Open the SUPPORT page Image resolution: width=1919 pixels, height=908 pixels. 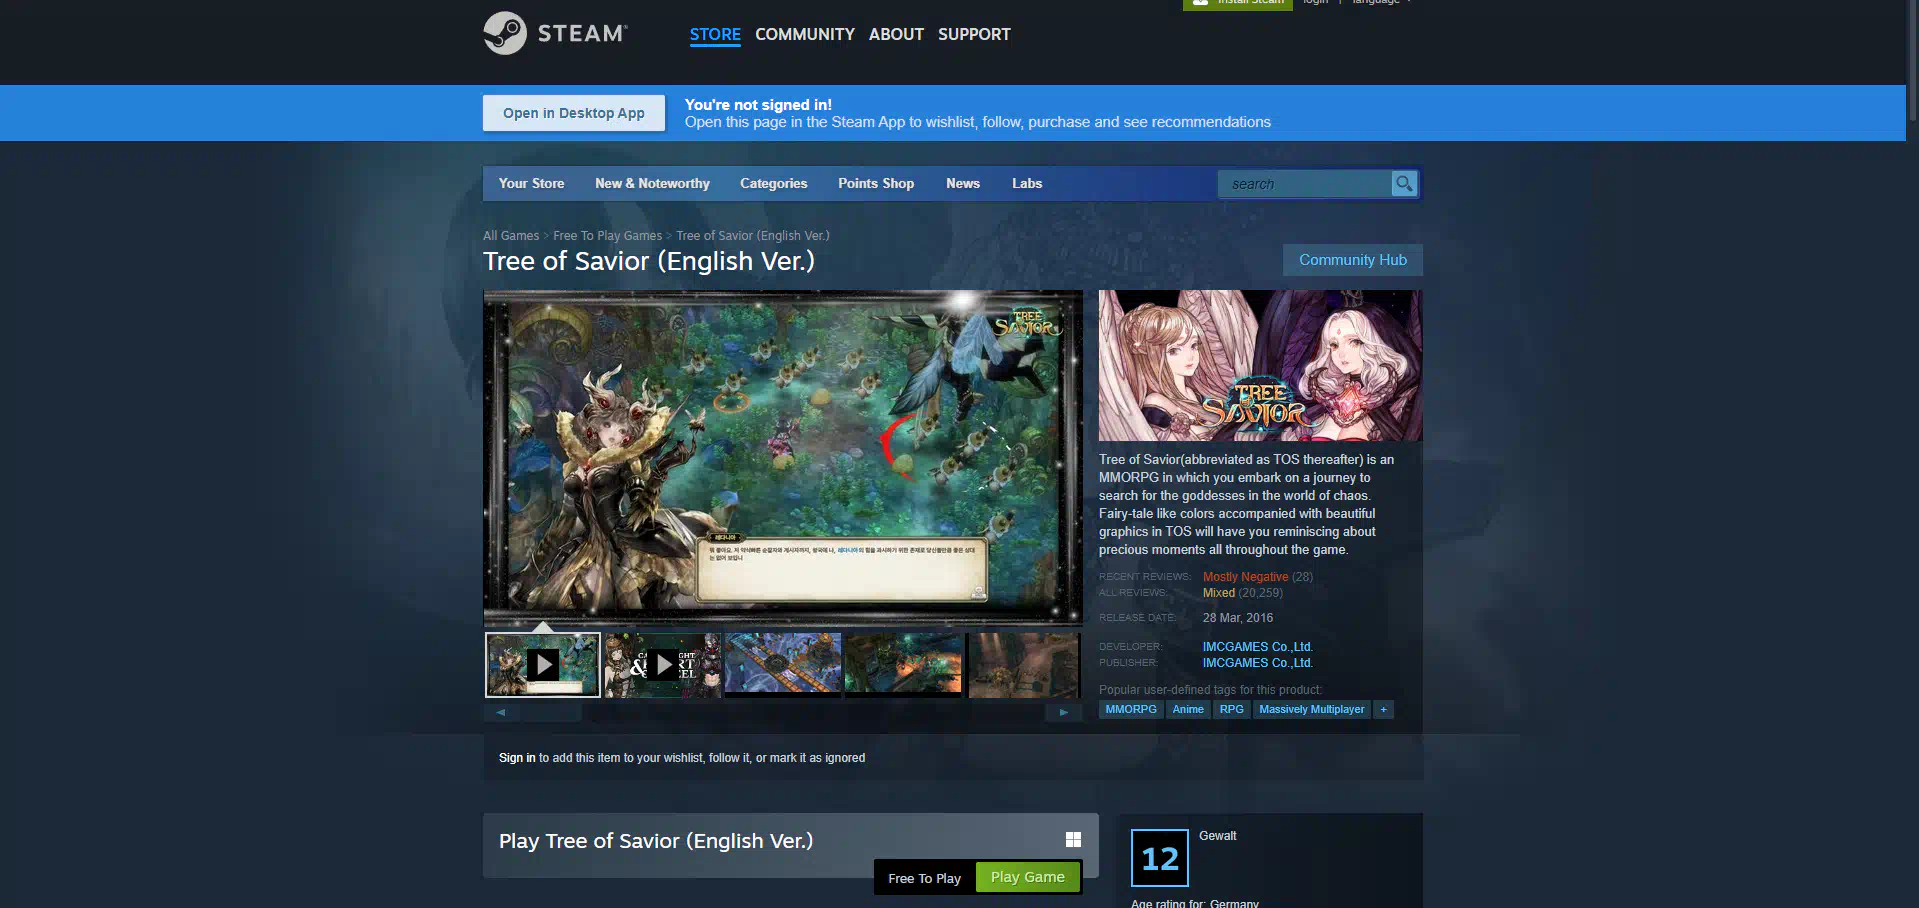(x=974, y=34)
